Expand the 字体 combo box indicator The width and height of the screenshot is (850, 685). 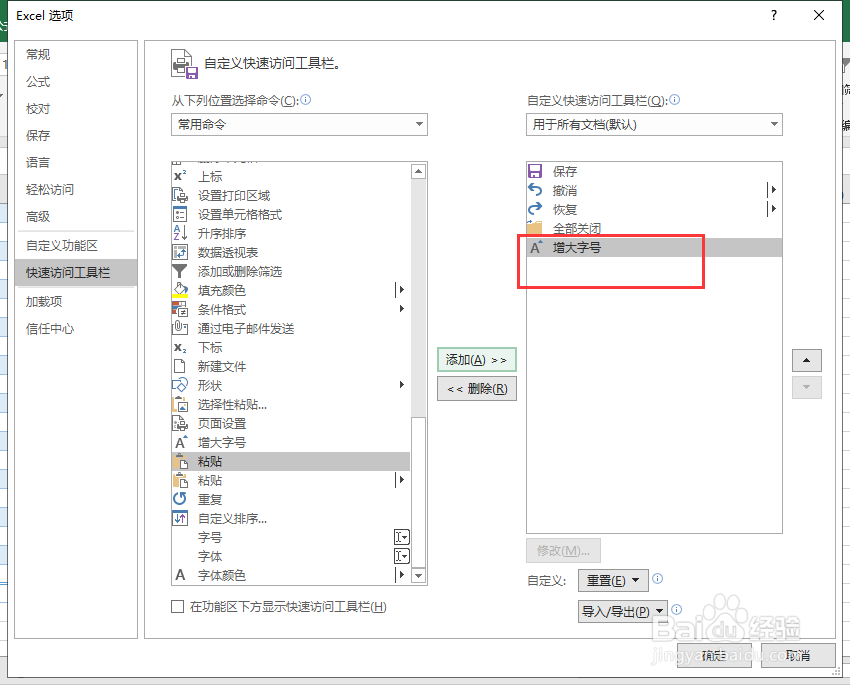click(401, 556)
